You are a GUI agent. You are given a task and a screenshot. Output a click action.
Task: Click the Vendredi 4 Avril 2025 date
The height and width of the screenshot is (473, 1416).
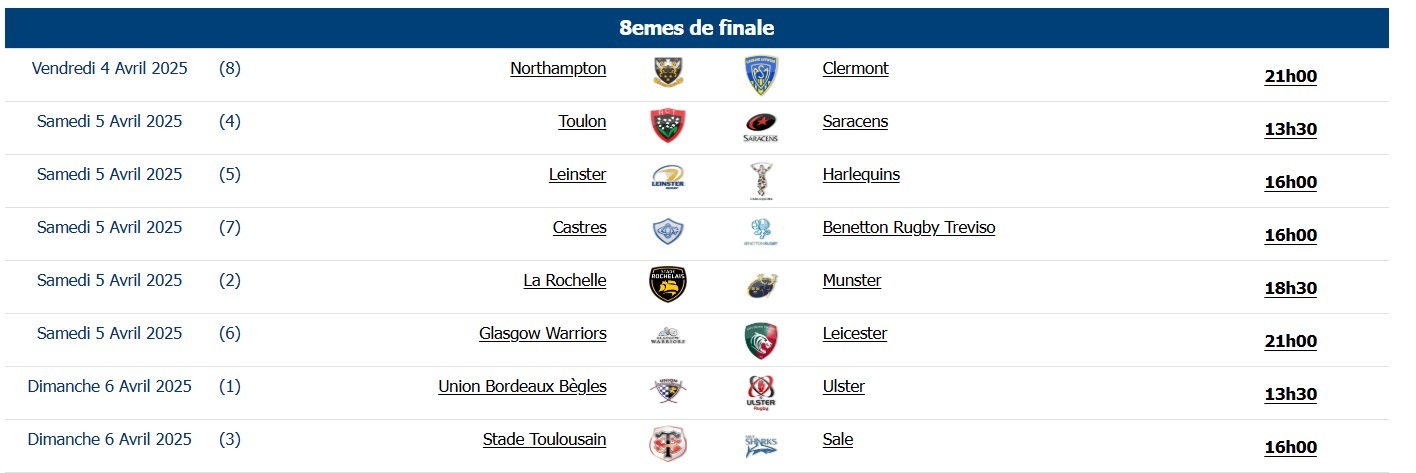pyautogui.click(x=110, y=68)
